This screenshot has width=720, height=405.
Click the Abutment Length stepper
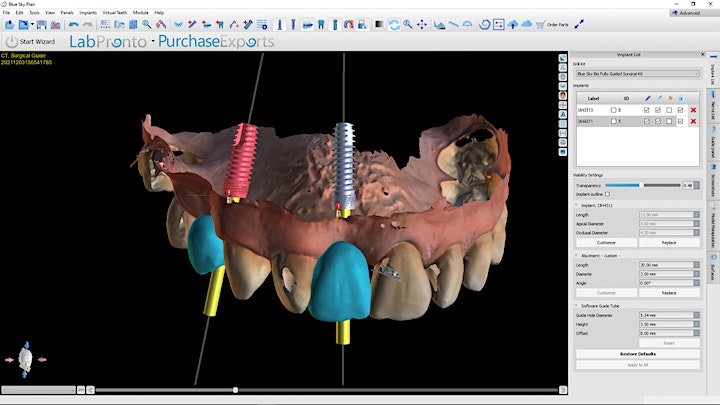tap(697, 265)
